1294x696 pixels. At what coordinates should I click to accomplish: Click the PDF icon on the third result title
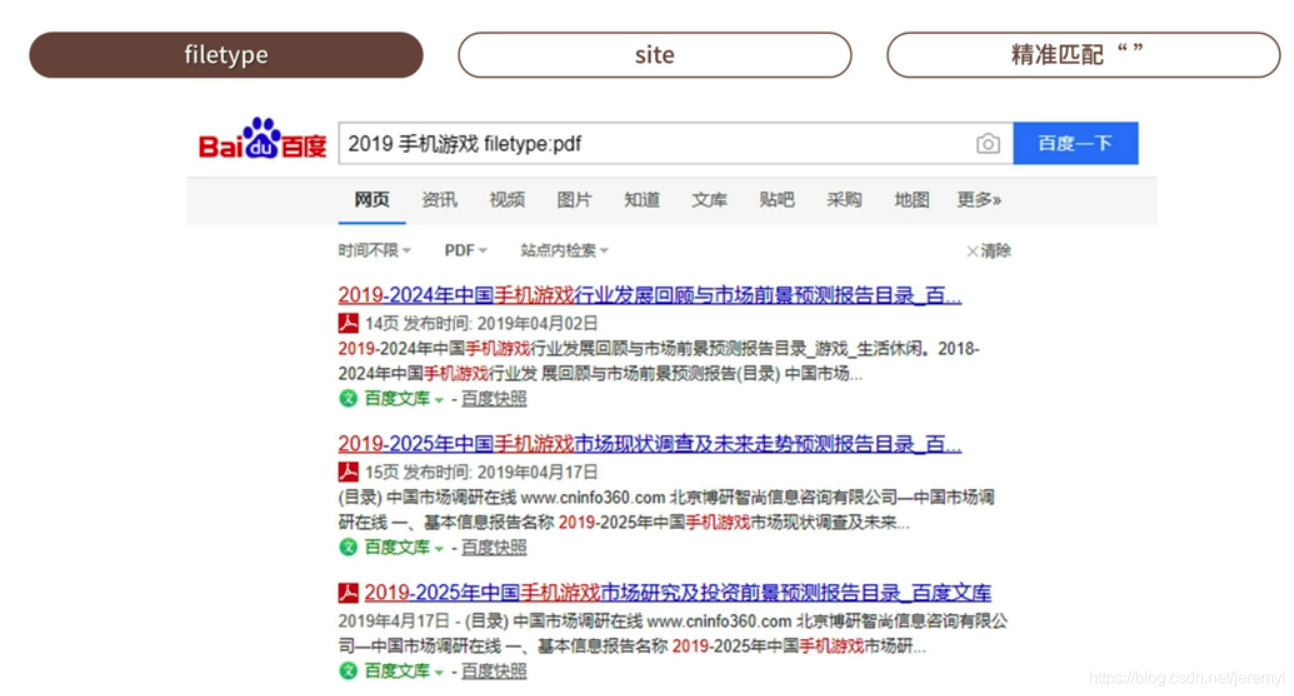(x=346, y=591)
